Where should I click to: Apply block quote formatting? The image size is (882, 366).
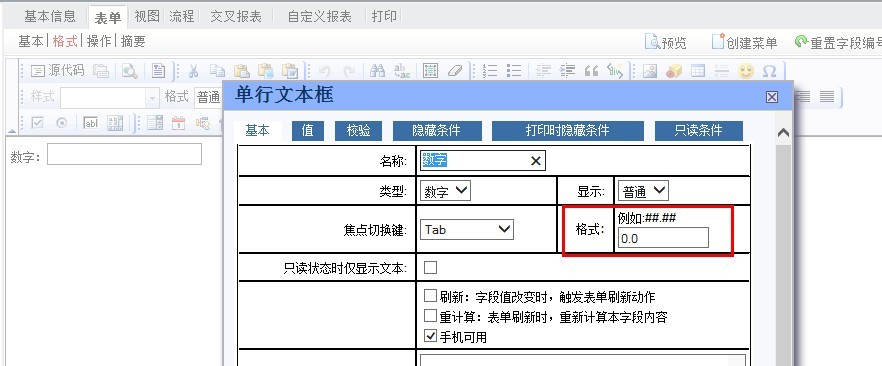591,71
